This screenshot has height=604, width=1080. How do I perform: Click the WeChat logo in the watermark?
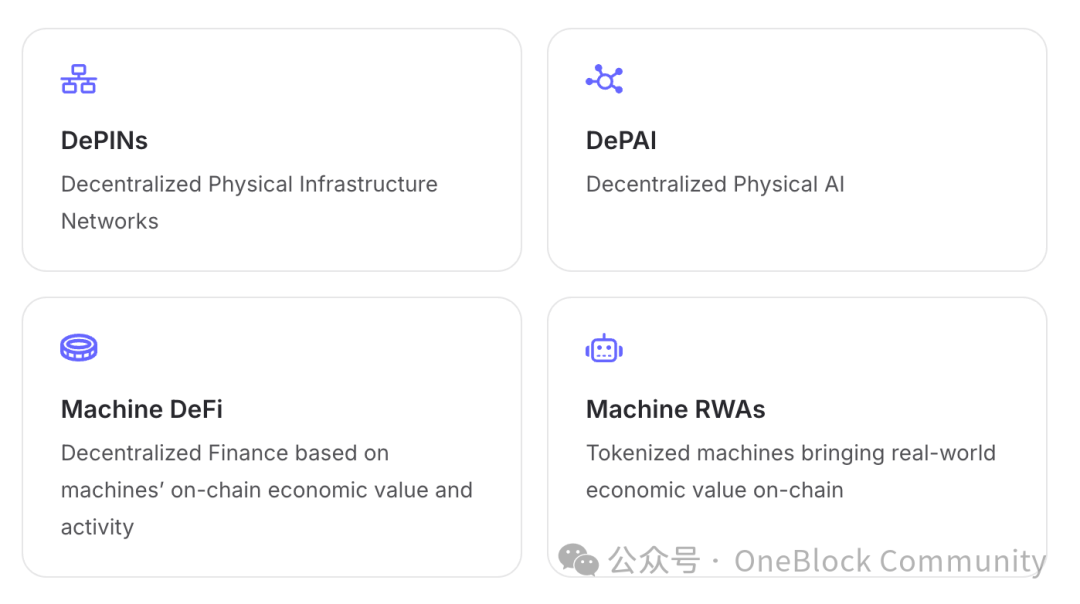click(x=578, y=560)
